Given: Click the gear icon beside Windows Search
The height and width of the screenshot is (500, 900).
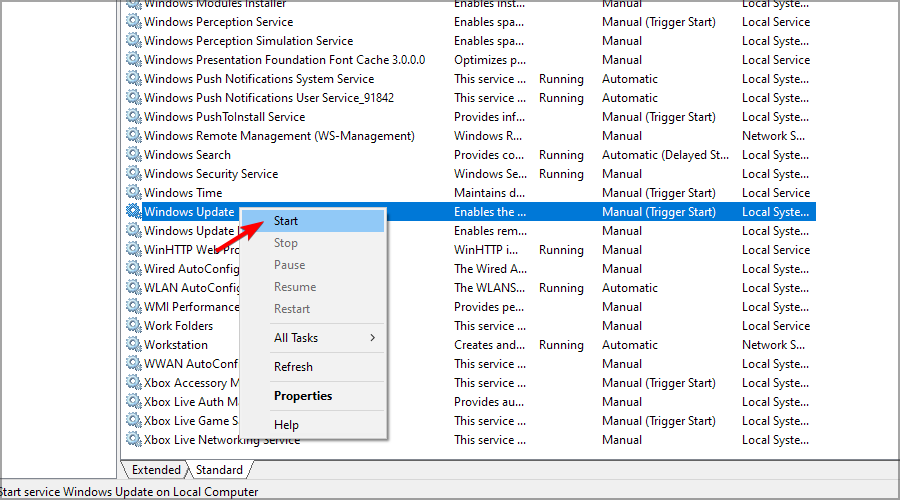Looking at the screenshot, I should click(134, 154).
